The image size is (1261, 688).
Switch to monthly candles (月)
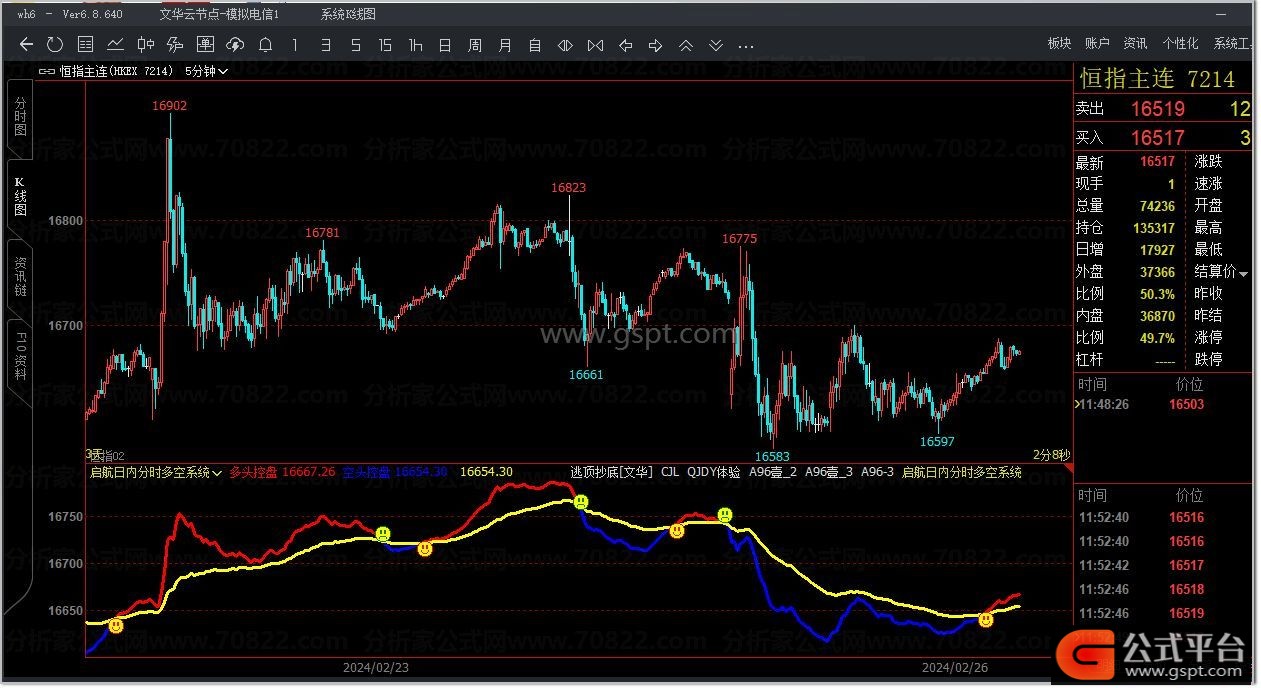(x=505, y=45)
